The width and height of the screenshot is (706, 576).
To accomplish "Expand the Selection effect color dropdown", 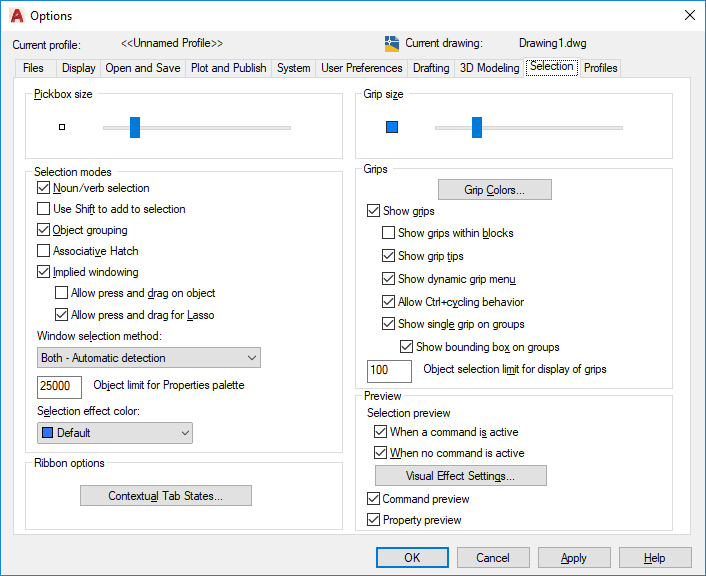I will tap(115, 433).
